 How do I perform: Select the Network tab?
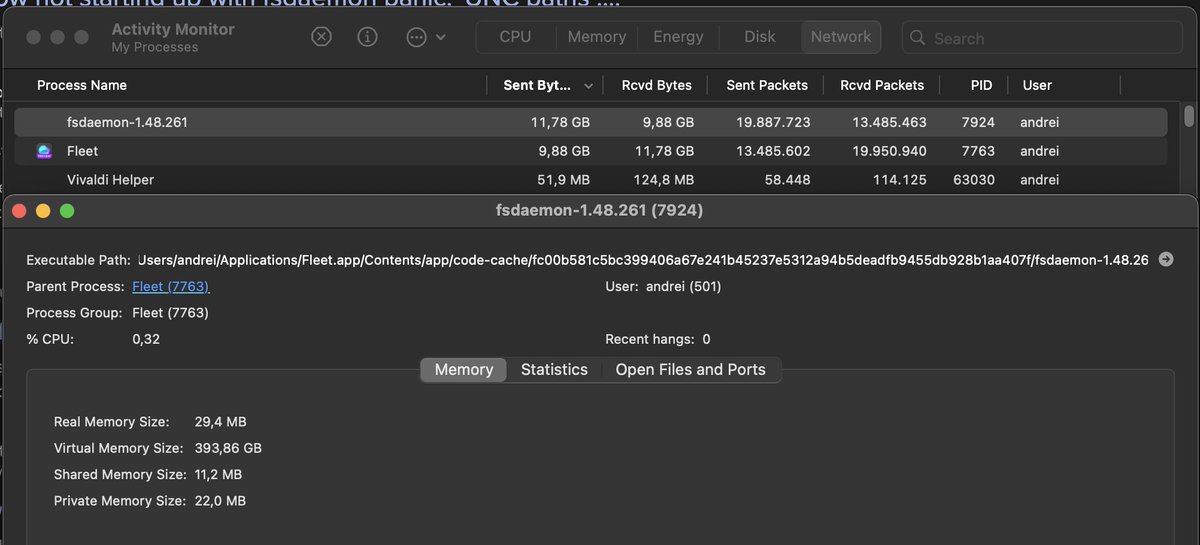(x=841, y=36)
